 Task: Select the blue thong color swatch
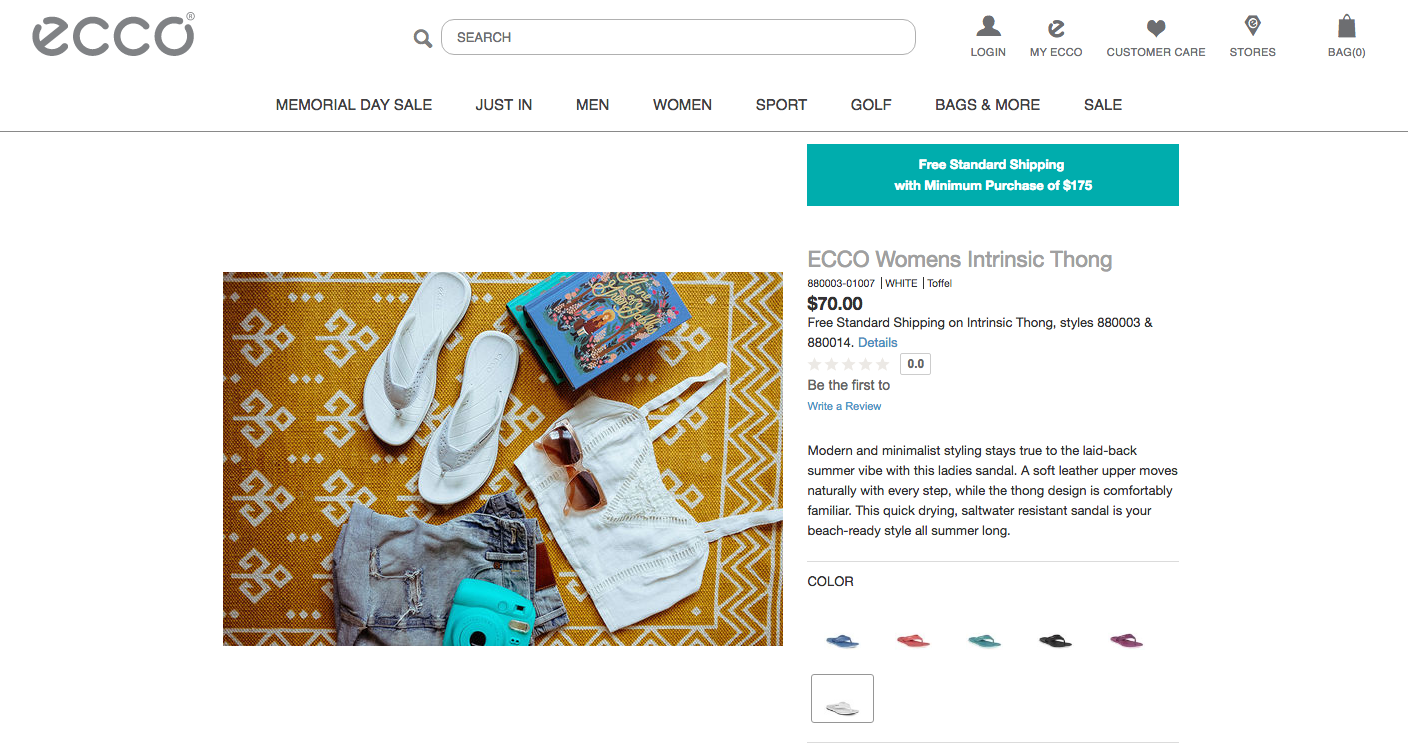[x=842, y=641]
